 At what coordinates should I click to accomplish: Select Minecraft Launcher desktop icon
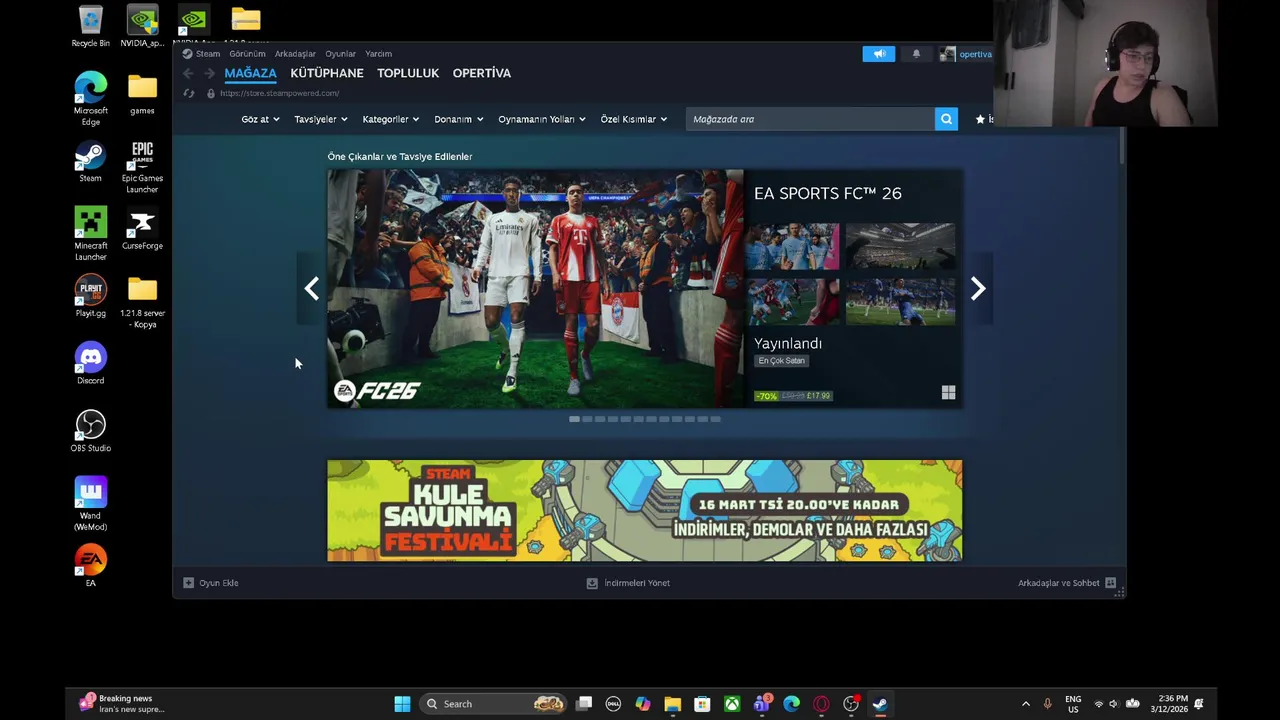(90, 234)
